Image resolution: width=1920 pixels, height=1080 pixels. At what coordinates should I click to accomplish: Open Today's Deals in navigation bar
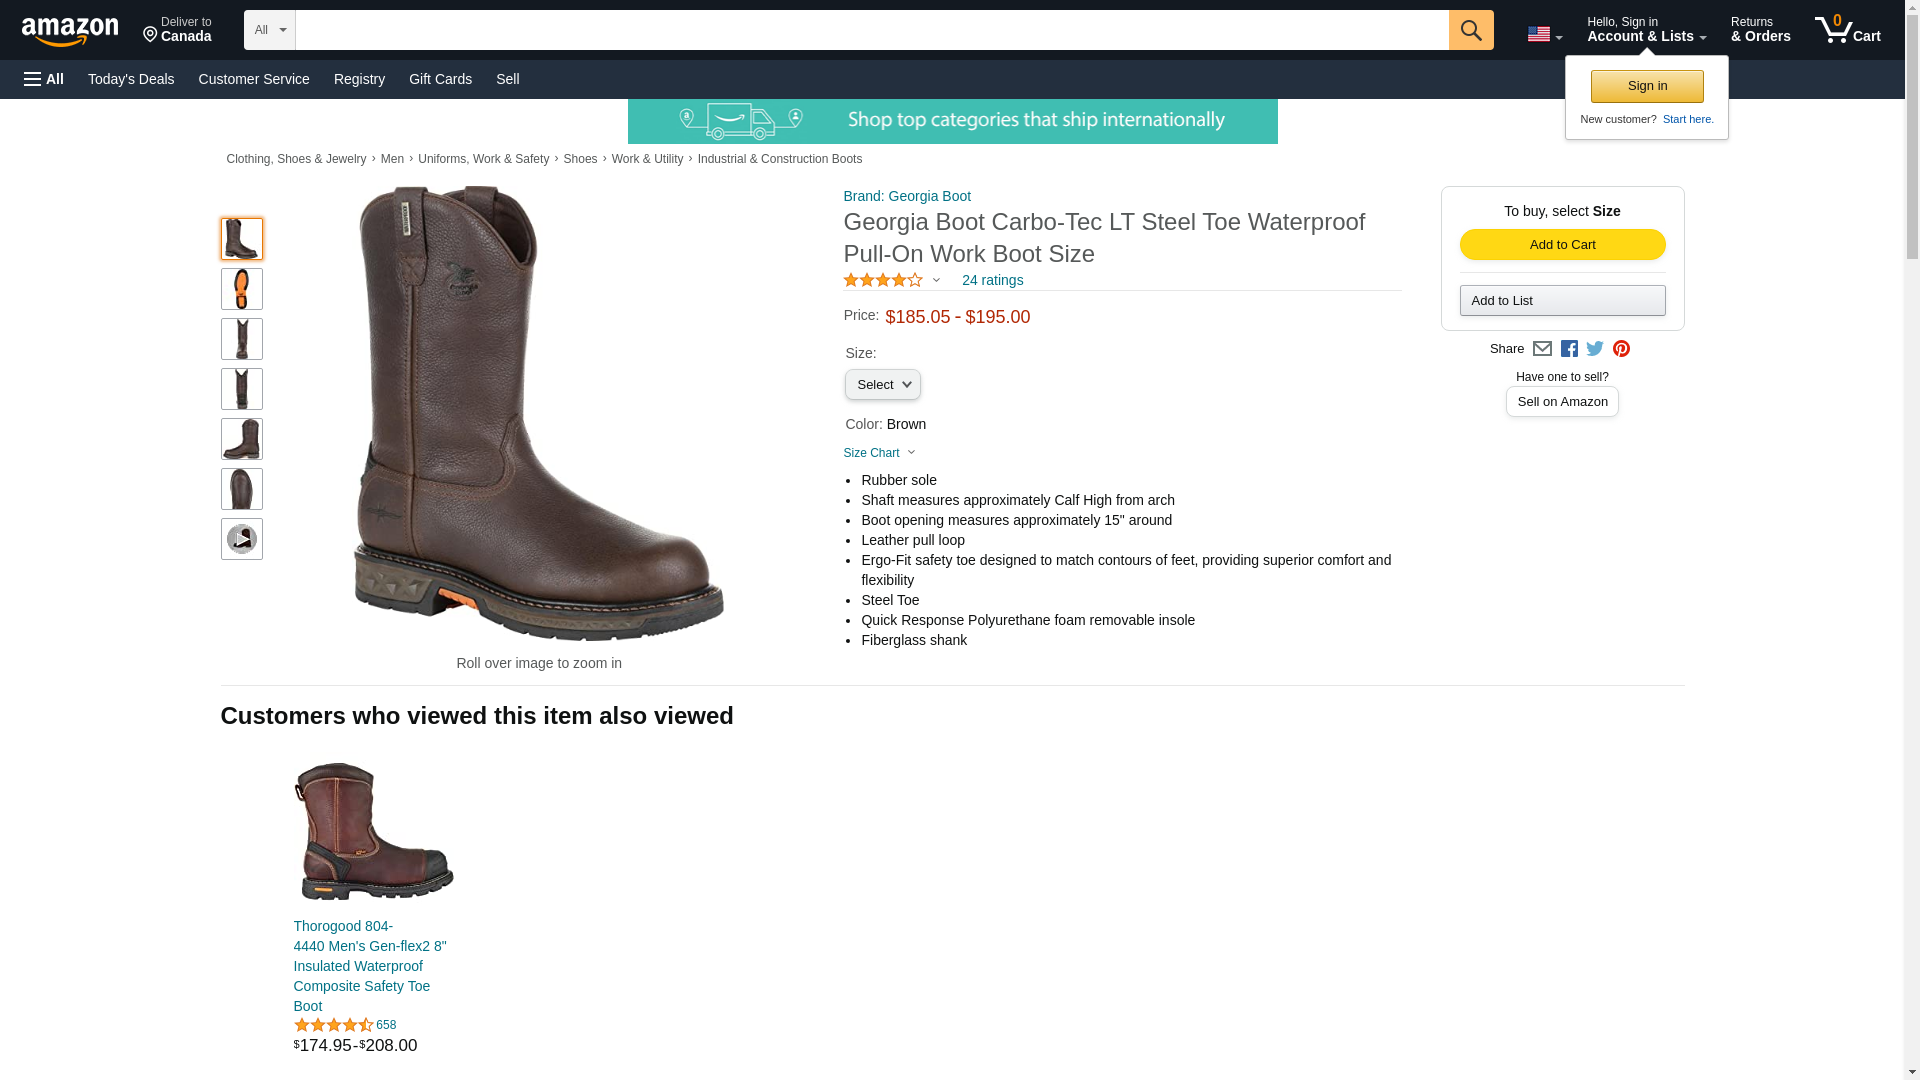click(x=131, y=79)
